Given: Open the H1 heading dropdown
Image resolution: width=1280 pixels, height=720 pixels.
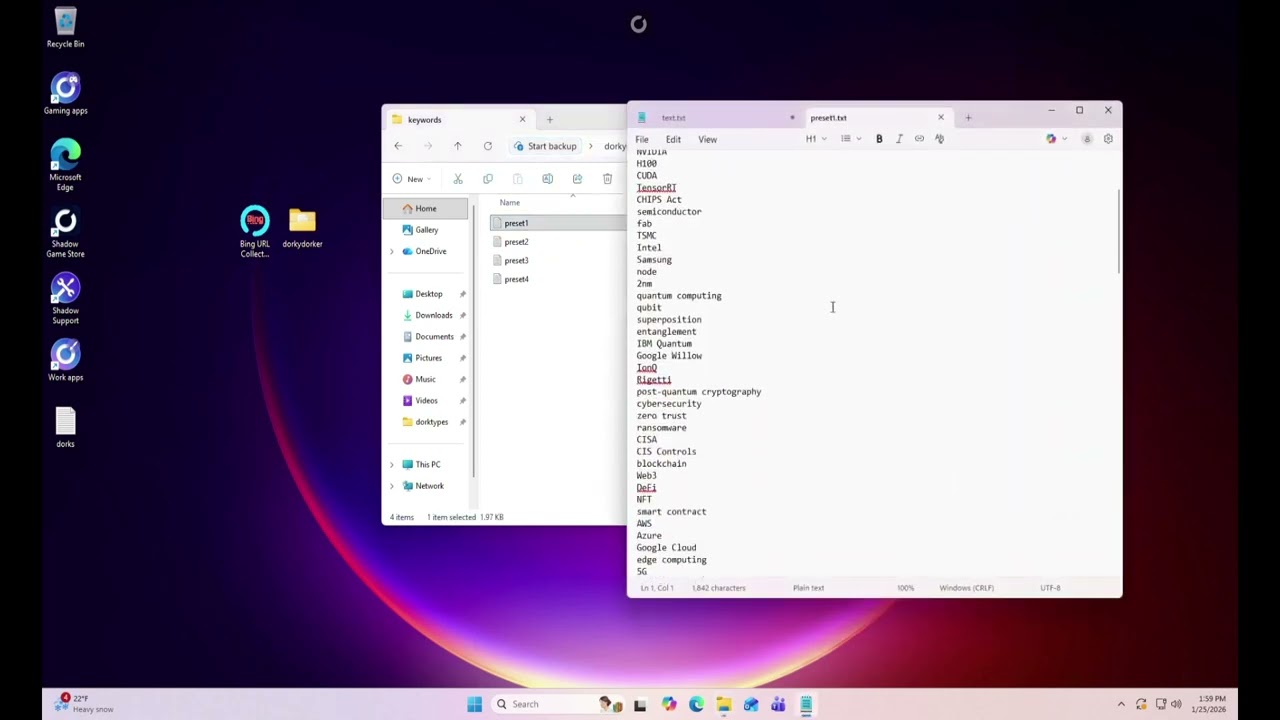Looking at the screenshot, I should coord(816,139).
